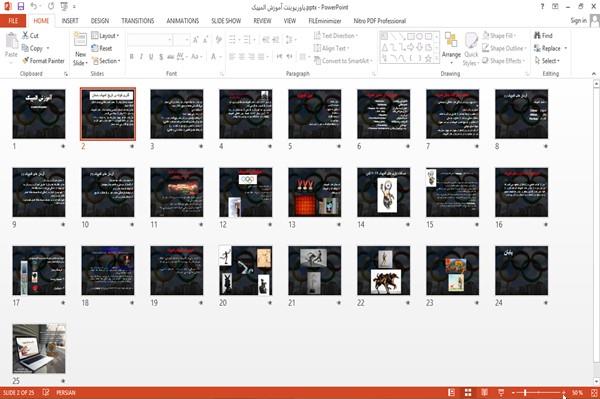600x399 pixels.
Task: Toggle Underline formatting
Action: click(x=151, y=57)
